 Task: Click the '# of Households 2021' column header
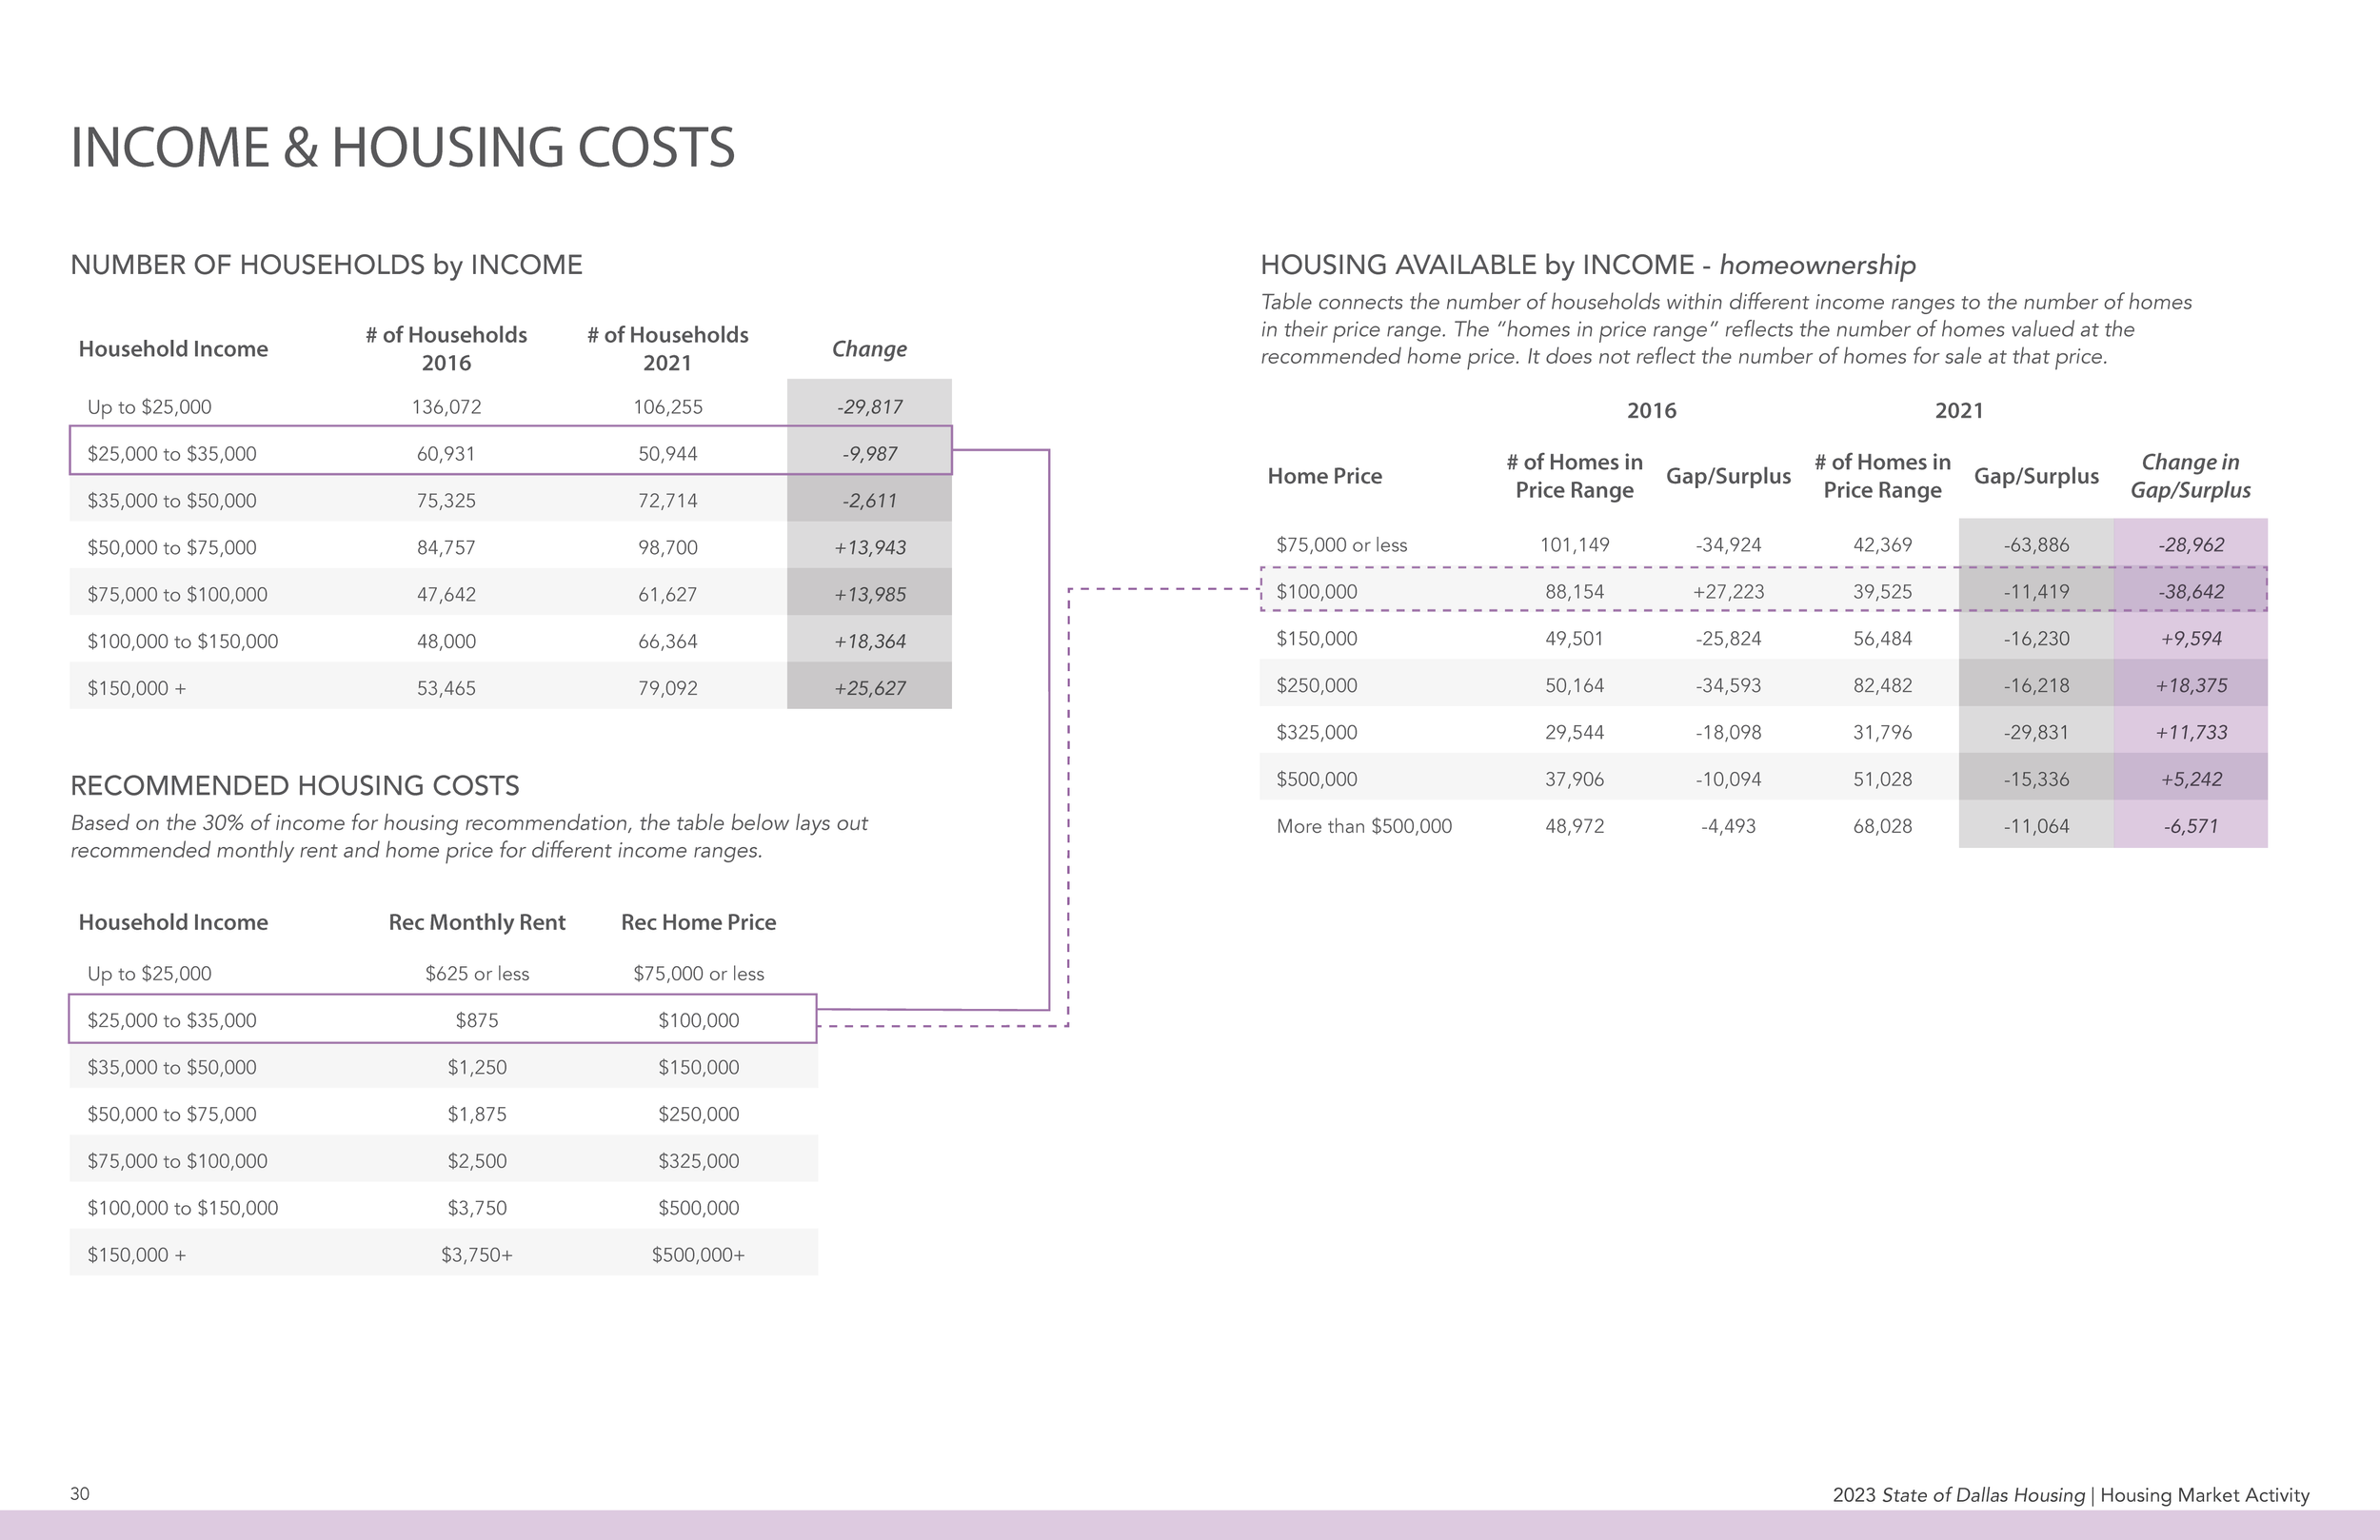click(x=668, y=349)
